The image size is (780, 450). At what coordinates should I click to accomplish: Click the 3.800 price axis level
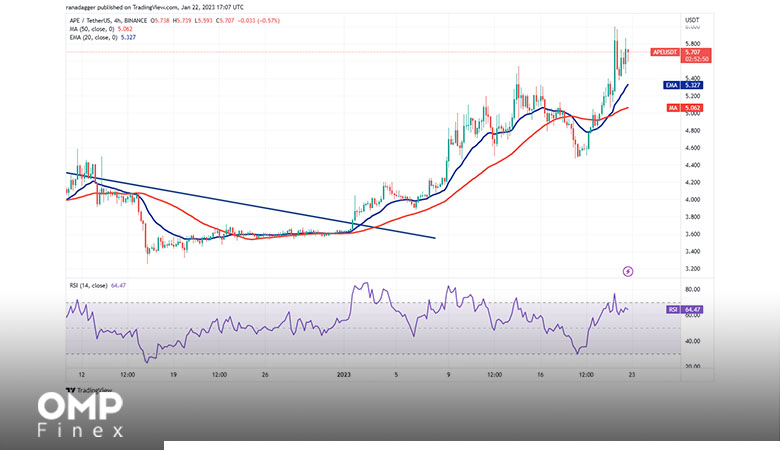point(692,217)
